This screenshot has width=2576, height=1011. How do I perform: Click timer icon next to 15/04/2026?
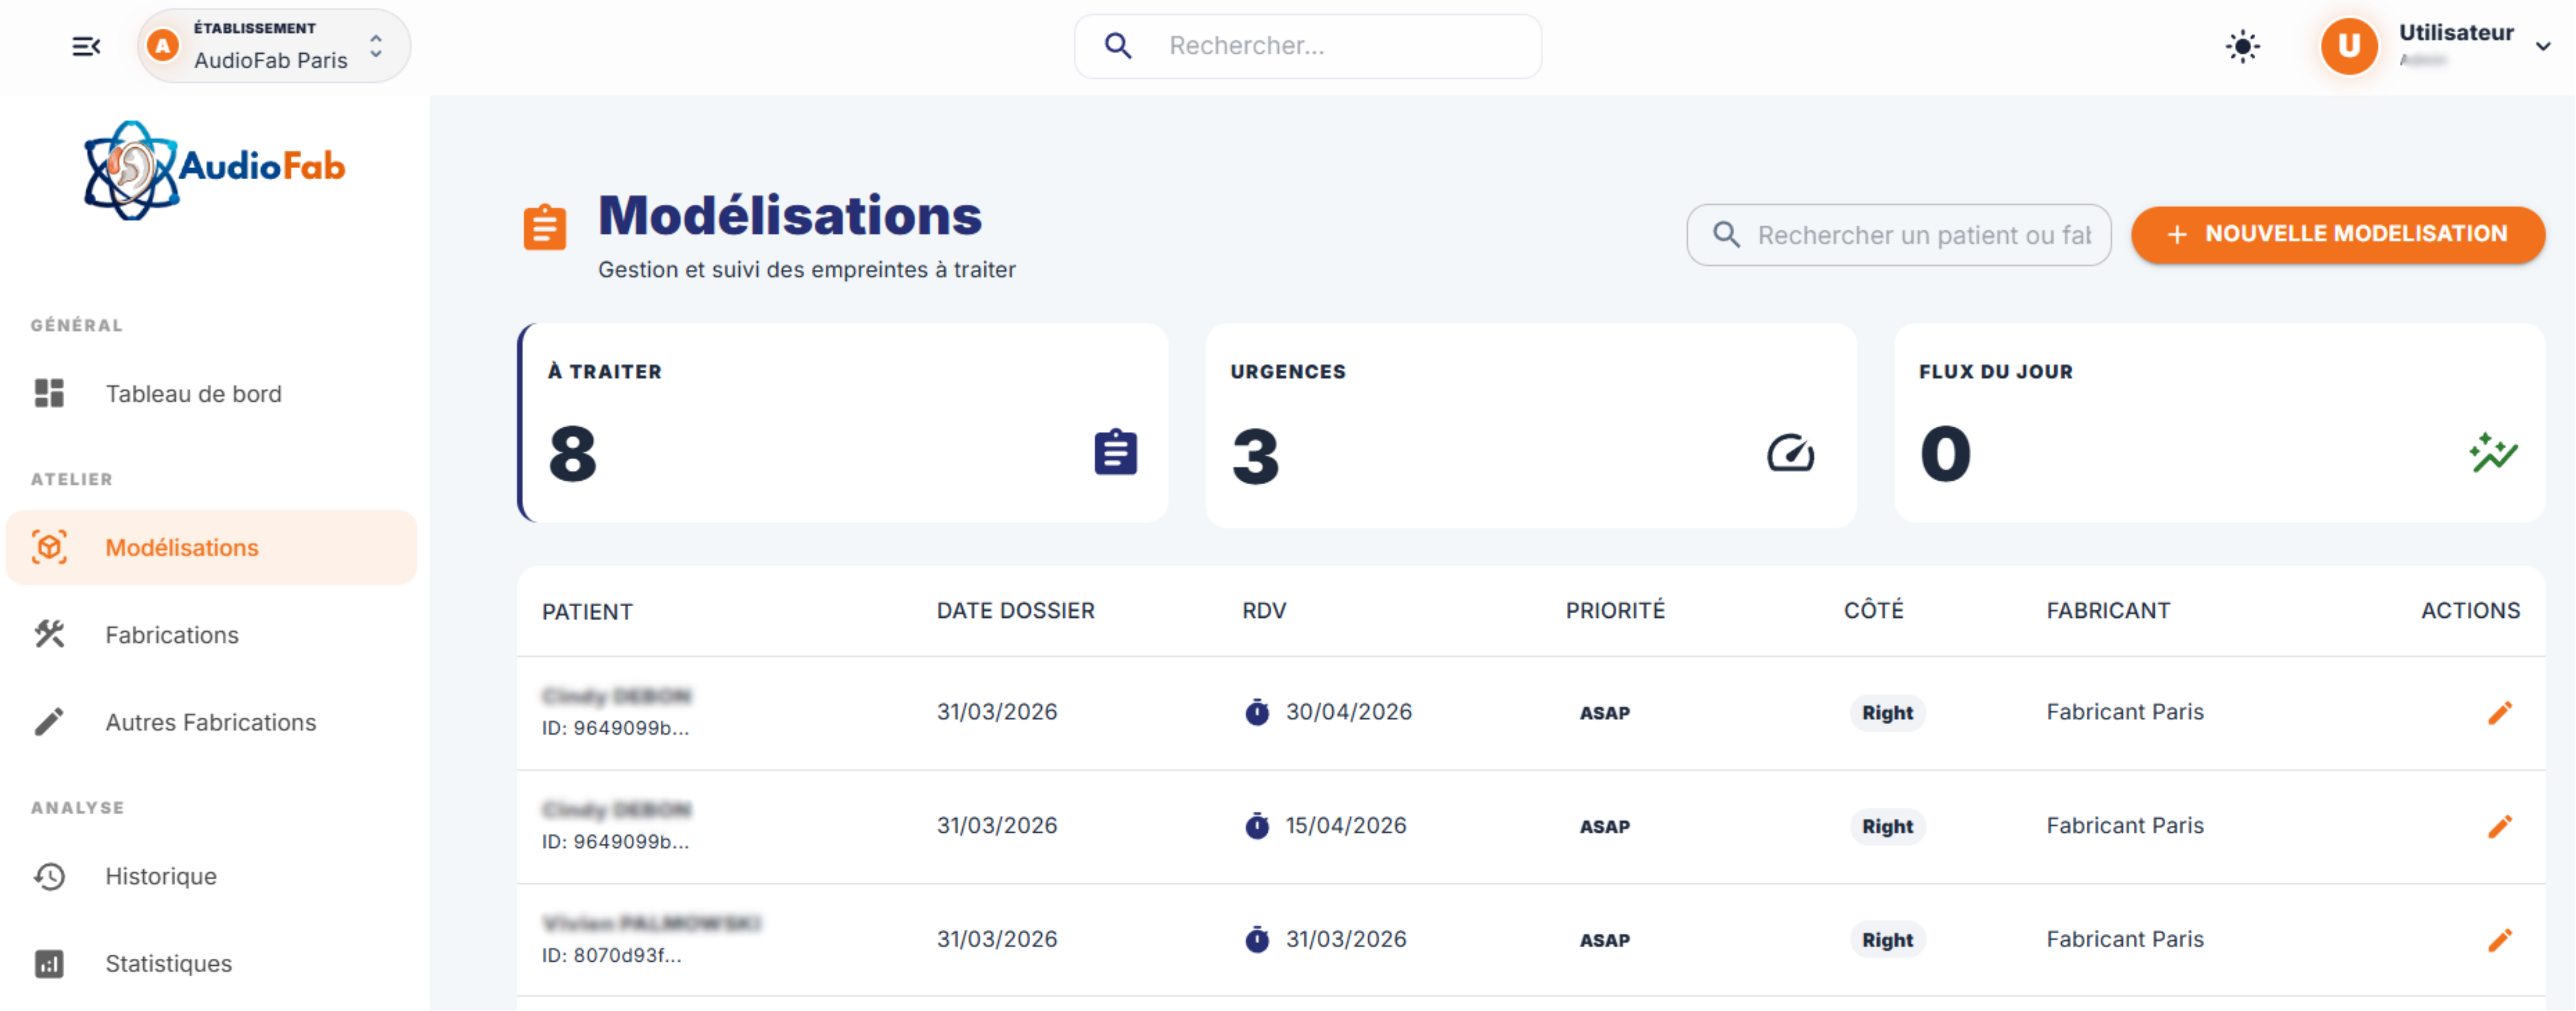pos(1257,826)
